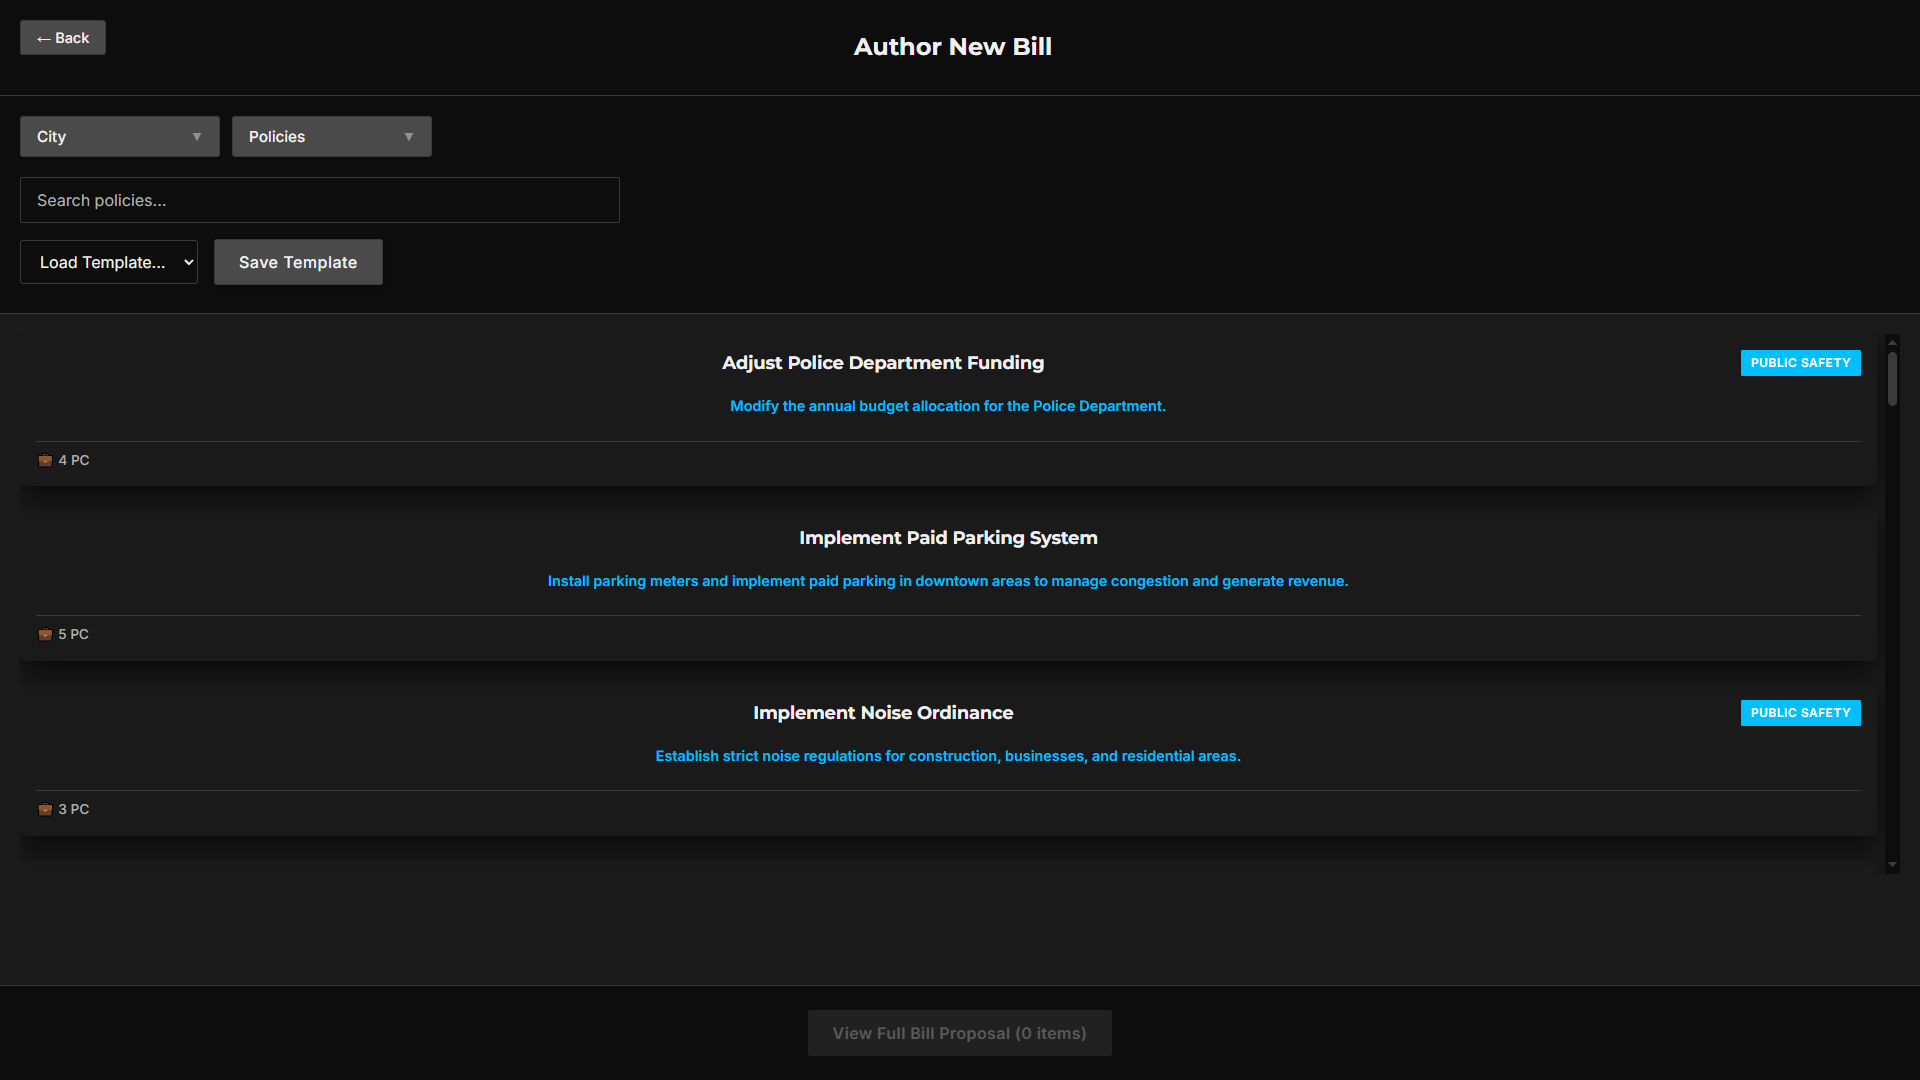This screenshot has height=1080, width=1920.
Task: Click the policy list scrollbar thumb
Action: pyautogui.click(x=1892, y=379)
